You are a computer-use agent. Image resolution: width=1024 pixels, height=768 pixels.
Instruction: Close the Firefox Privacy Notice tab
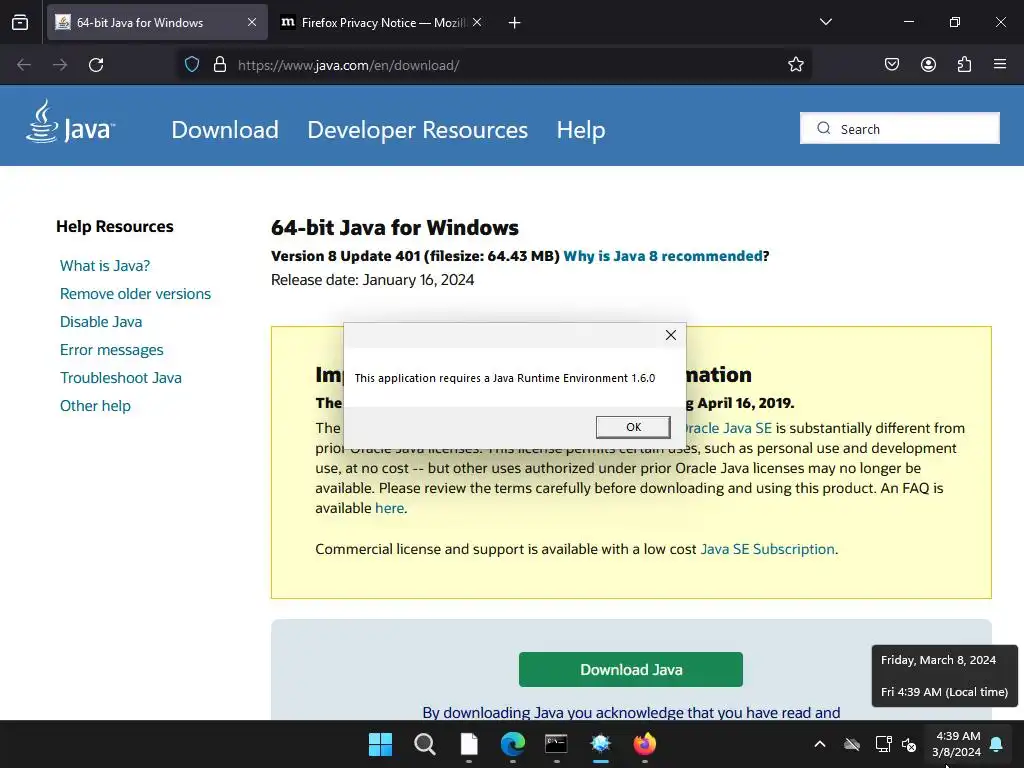[477, 22]
